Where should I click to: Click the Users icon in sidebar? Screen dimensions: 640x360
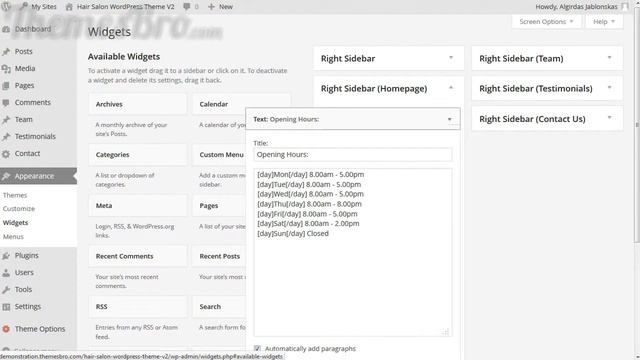pos(6,273)
